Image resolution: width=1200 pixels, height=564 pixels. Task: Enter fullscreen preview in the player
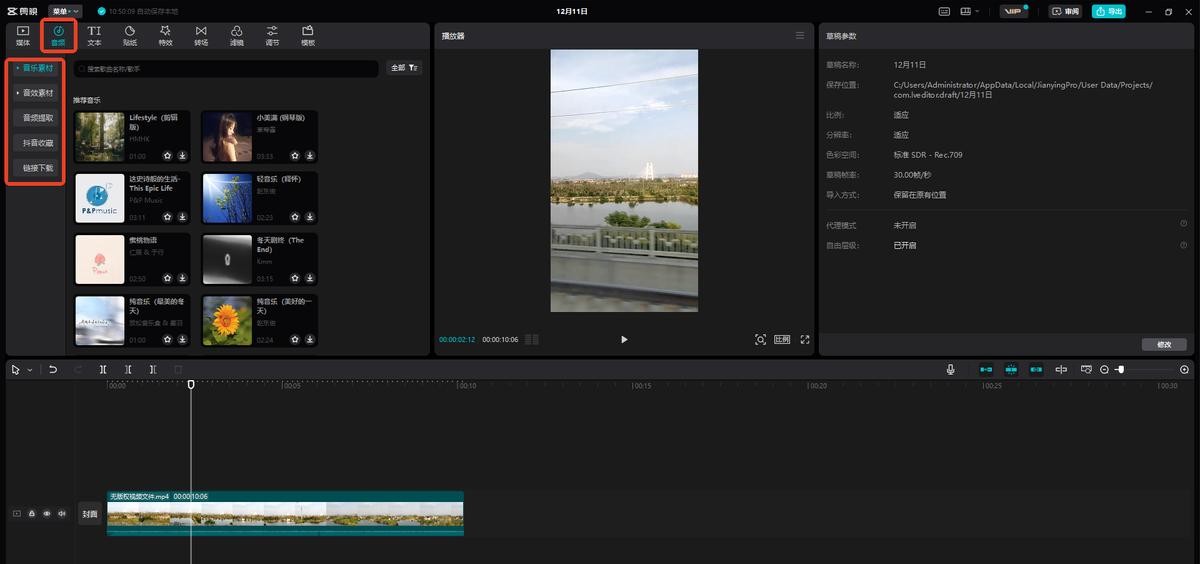(x=805, y=340)
